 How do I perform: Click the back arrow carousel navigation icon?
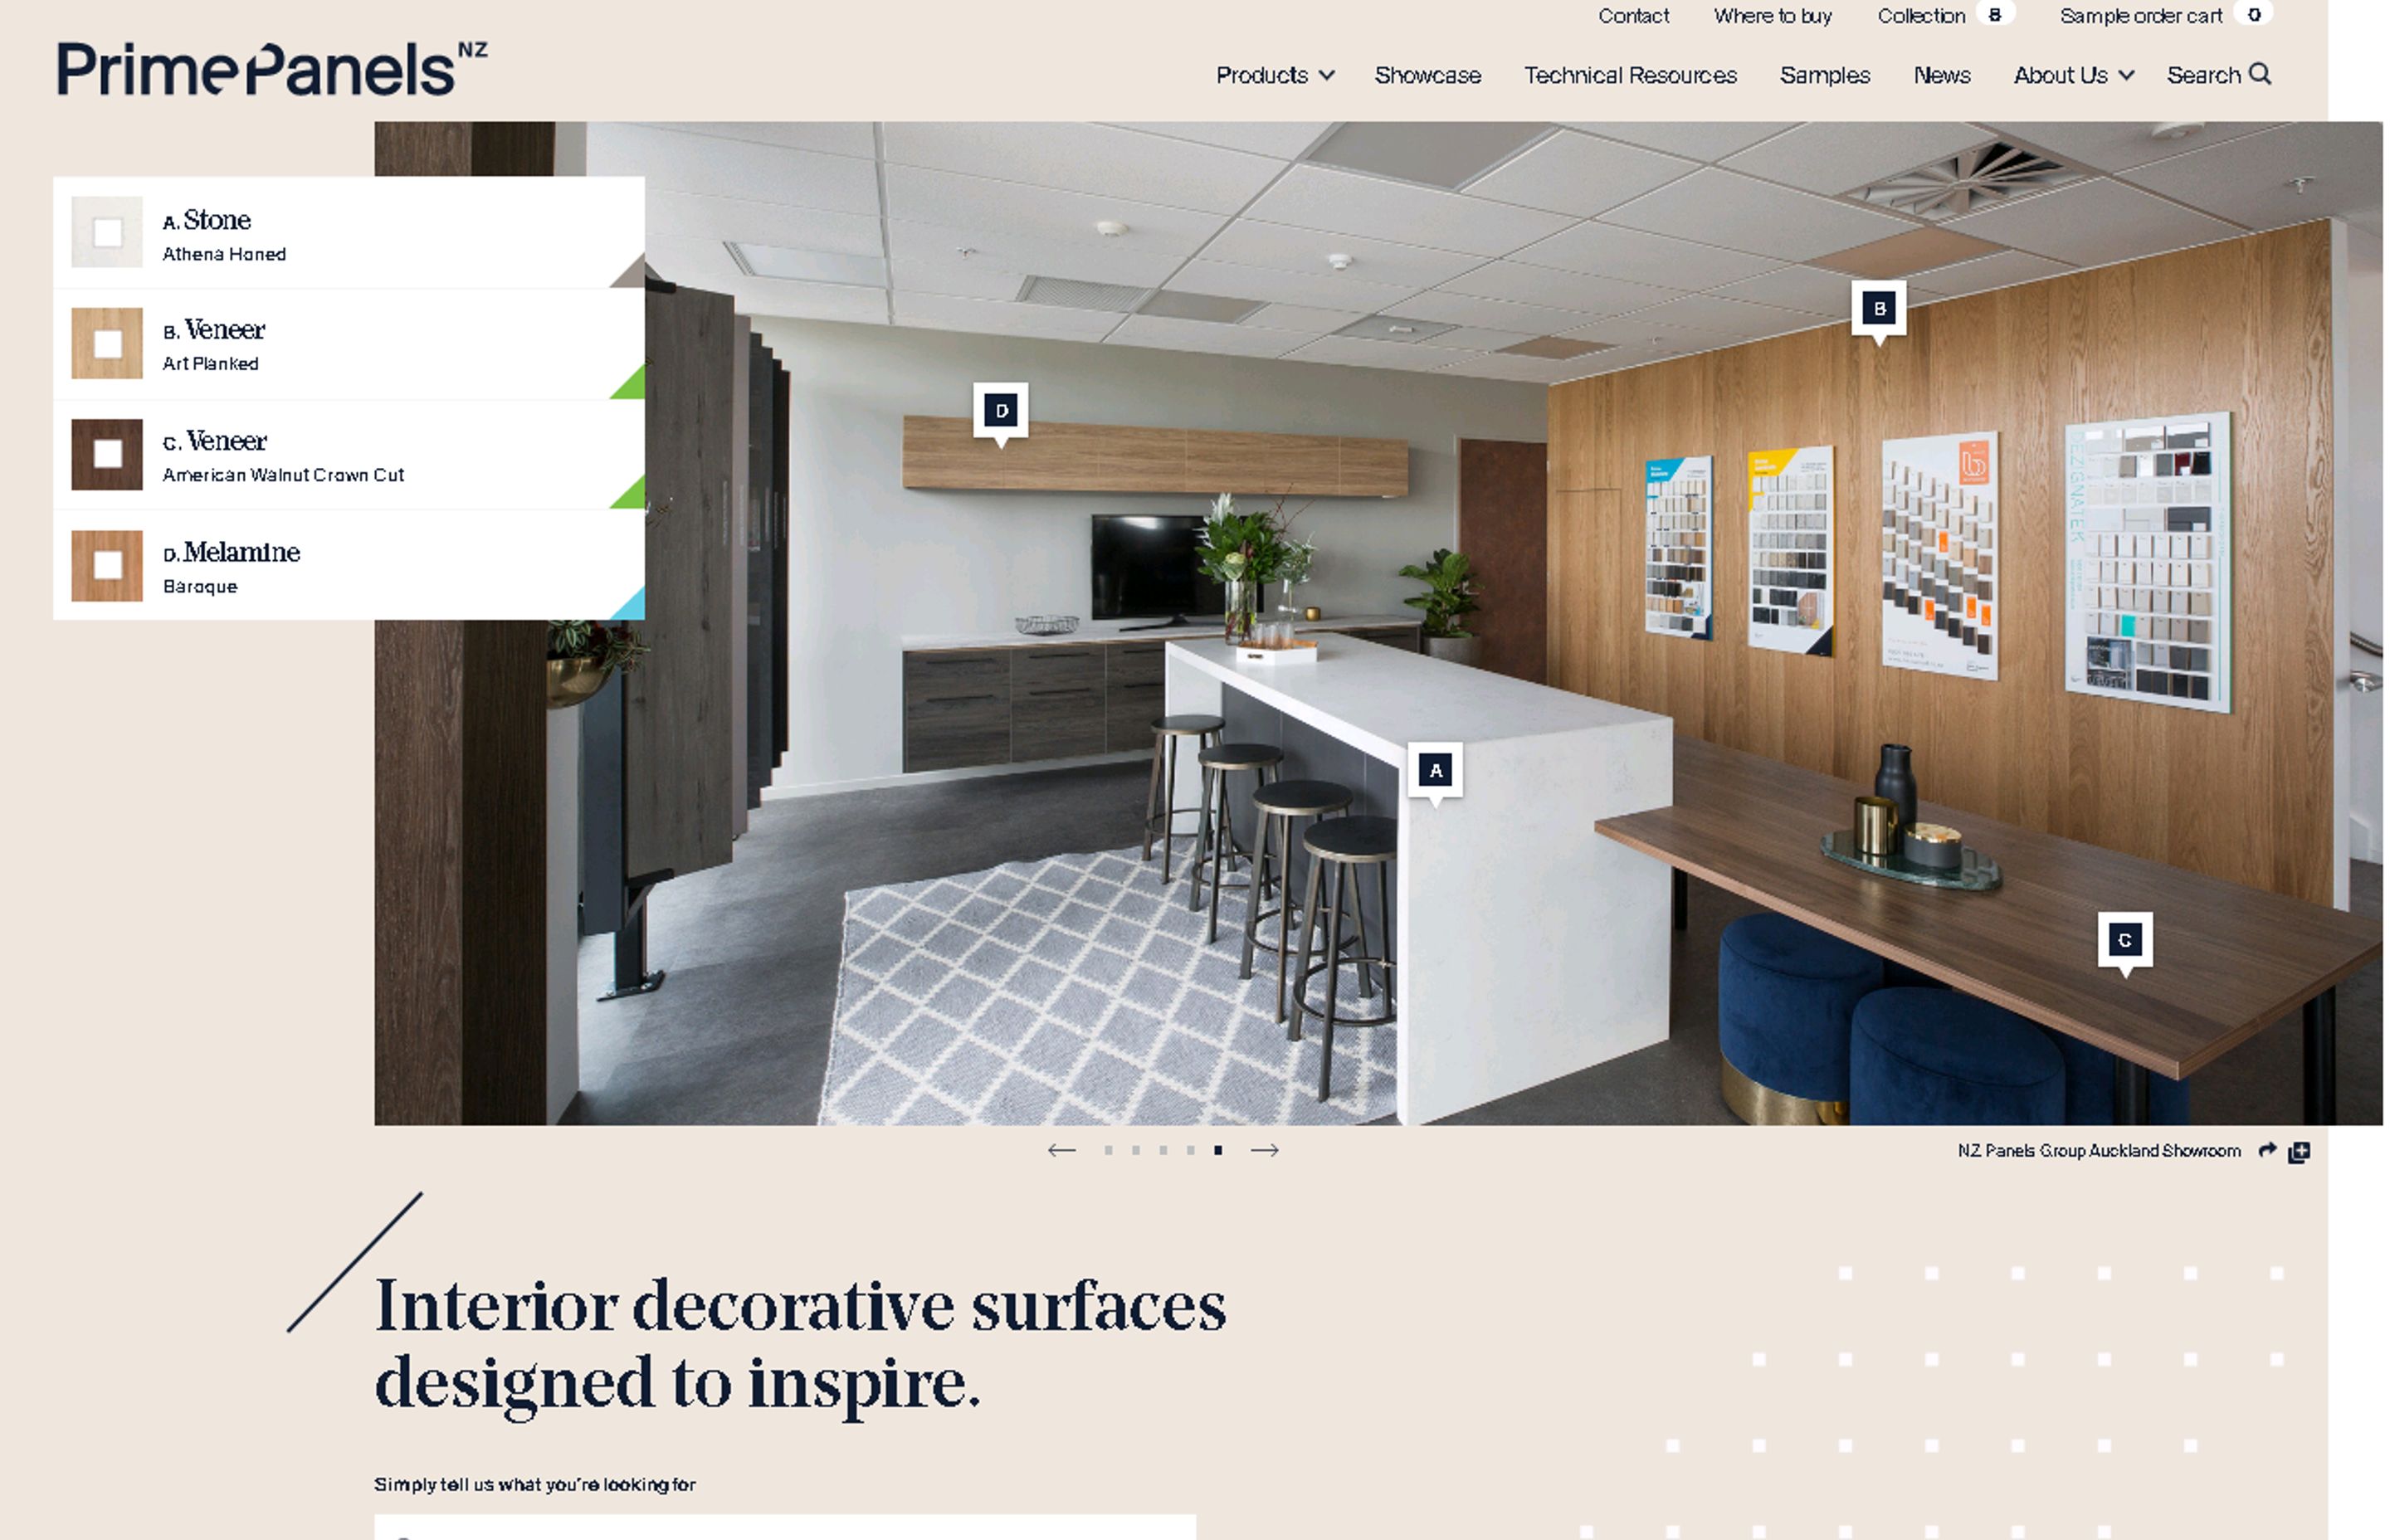tap(1057, 1150)
